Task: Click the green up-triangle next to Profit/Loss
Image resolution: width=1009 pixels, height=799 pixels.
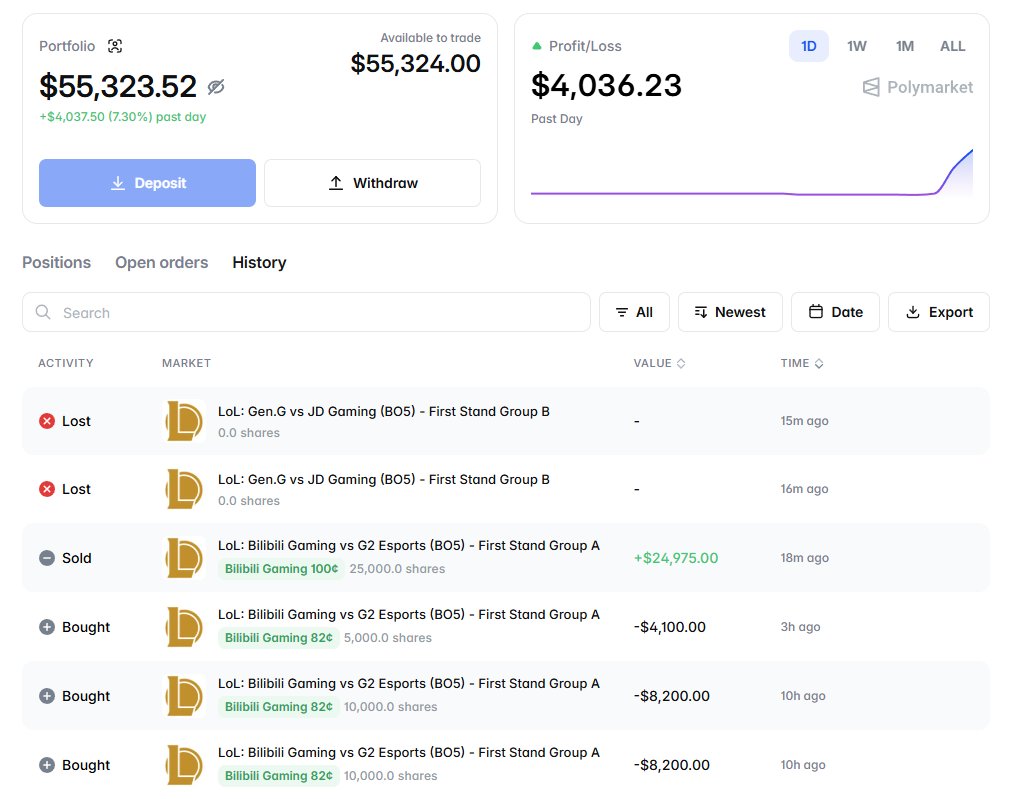Action: (537, 46)
